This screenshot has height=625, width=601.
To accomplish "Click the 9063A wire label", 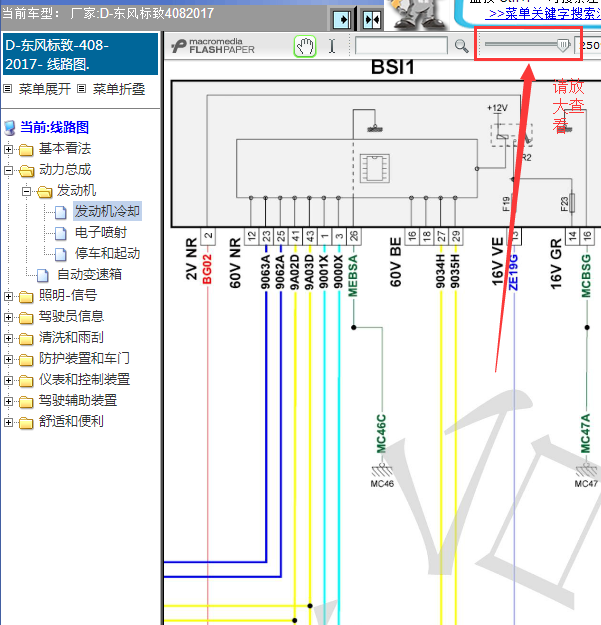I will [266, 272].
